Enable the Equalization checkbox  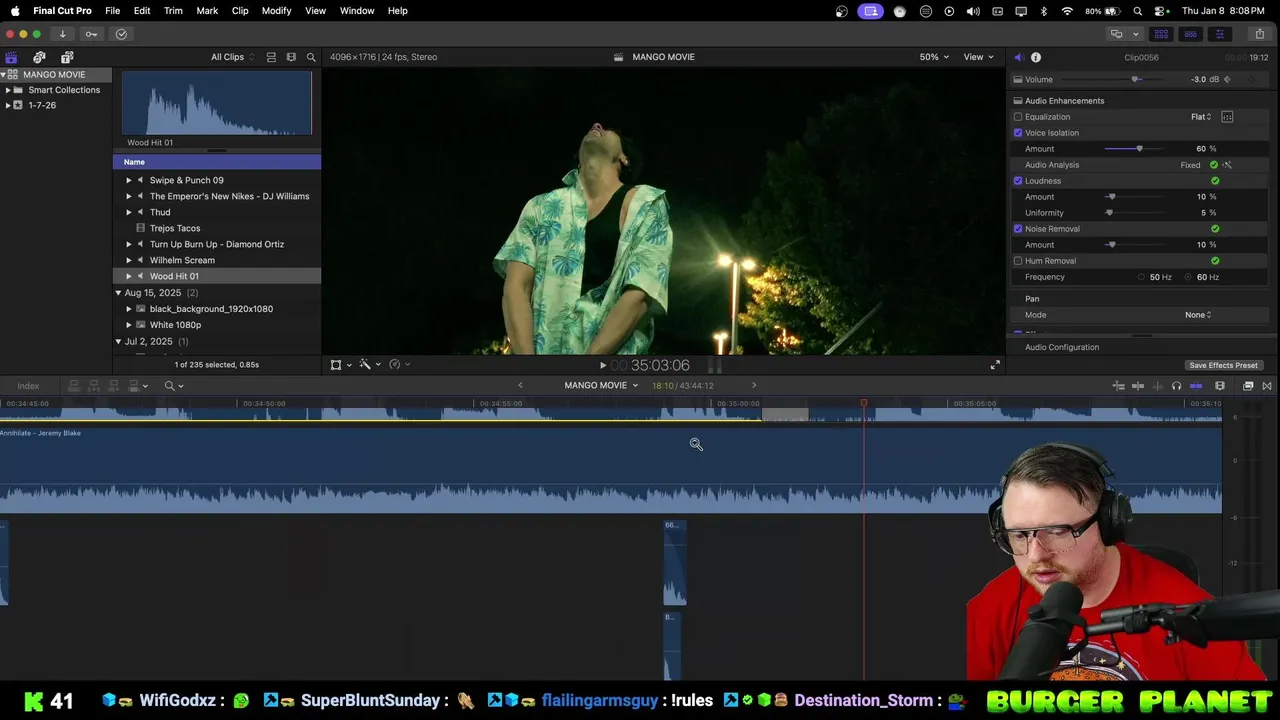1018,117
